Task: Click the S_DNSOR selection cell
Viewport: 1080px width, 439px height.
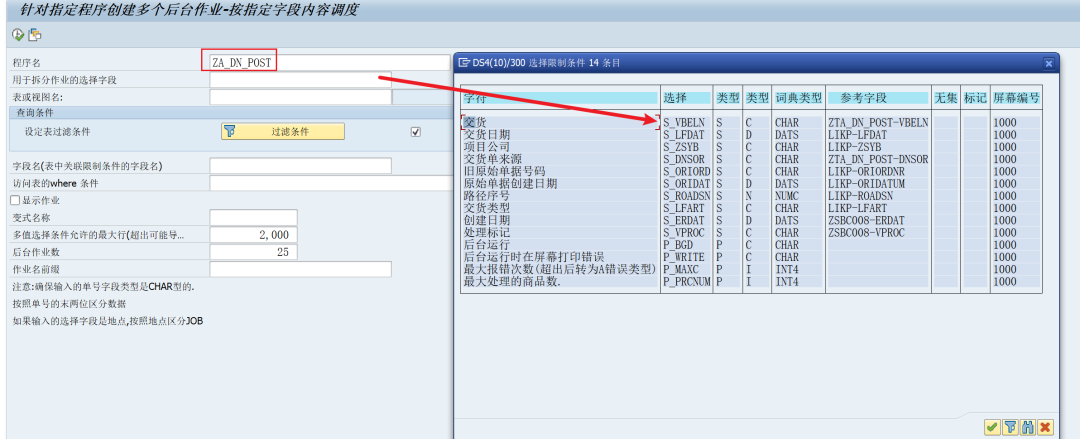Action: coord(685,159)
